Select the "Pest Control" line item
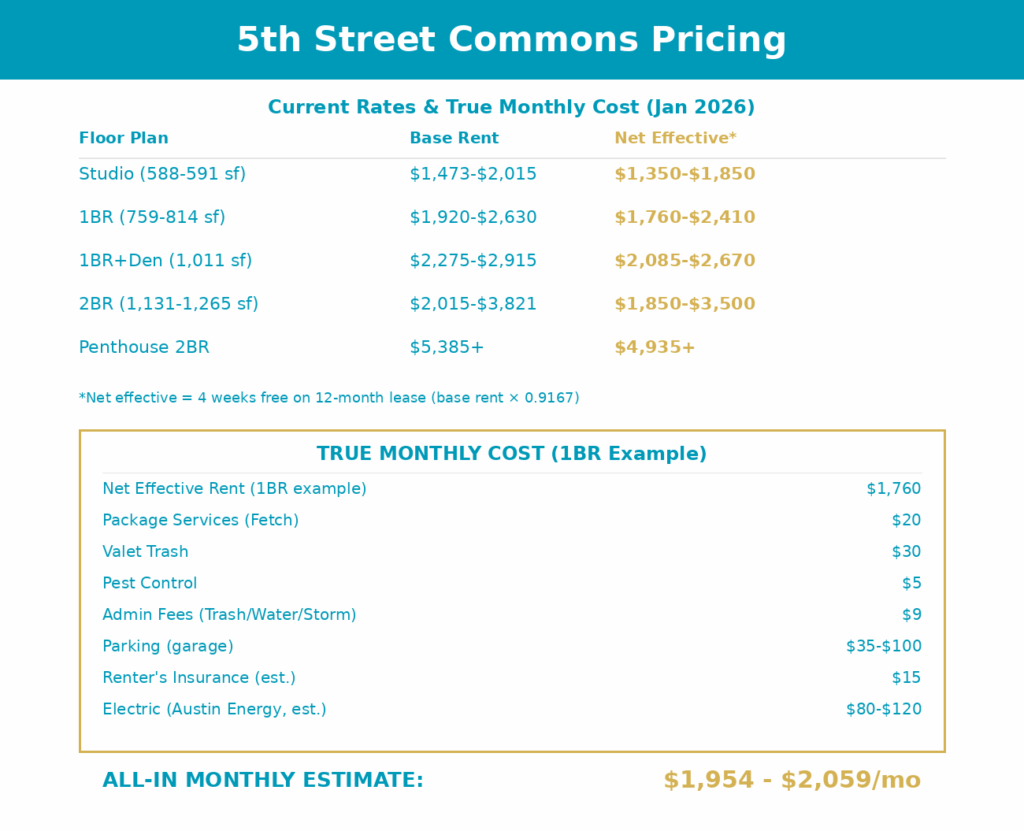This screenshot has width=1024, height=831. pyautogui.click(x=150, y=583)
